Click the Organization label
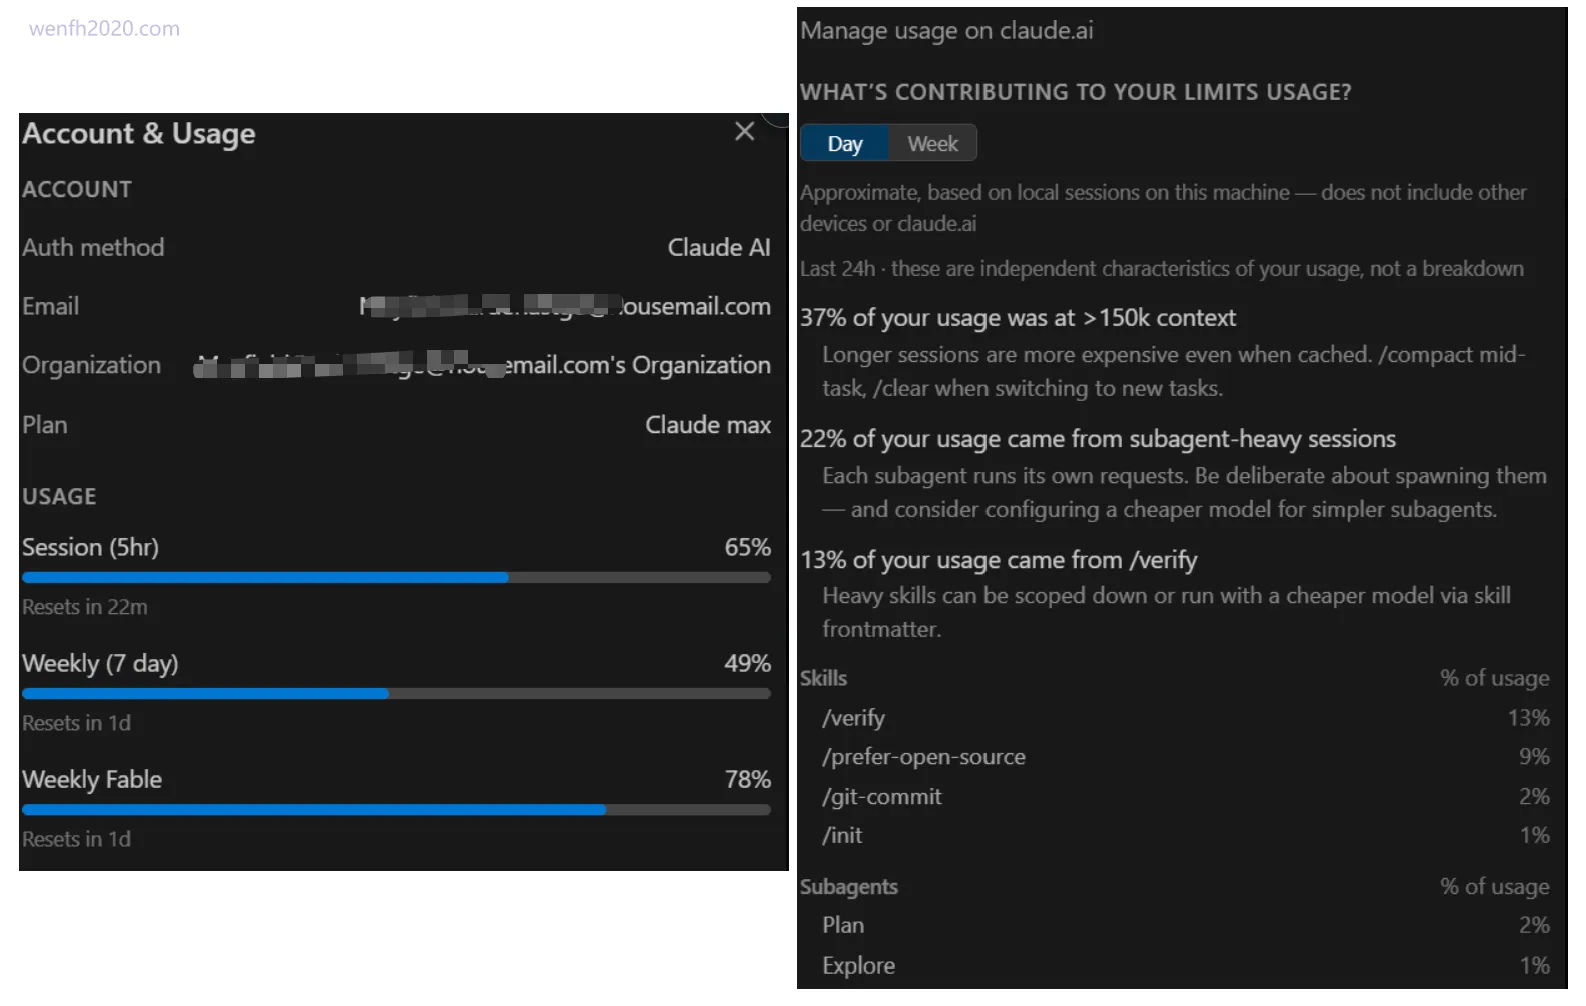 click(91, 366)
